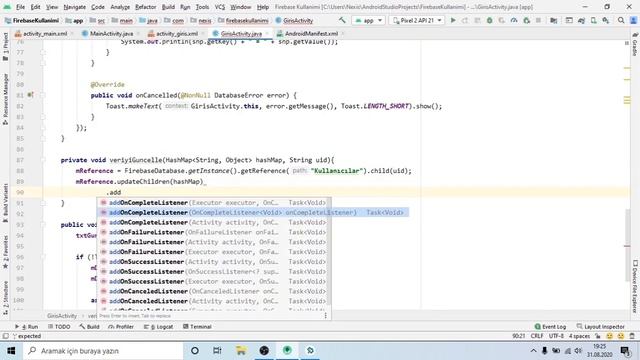Run the app with the green play icon
Image resolution: width=640 pixels, height=360 pixels.
453,20
